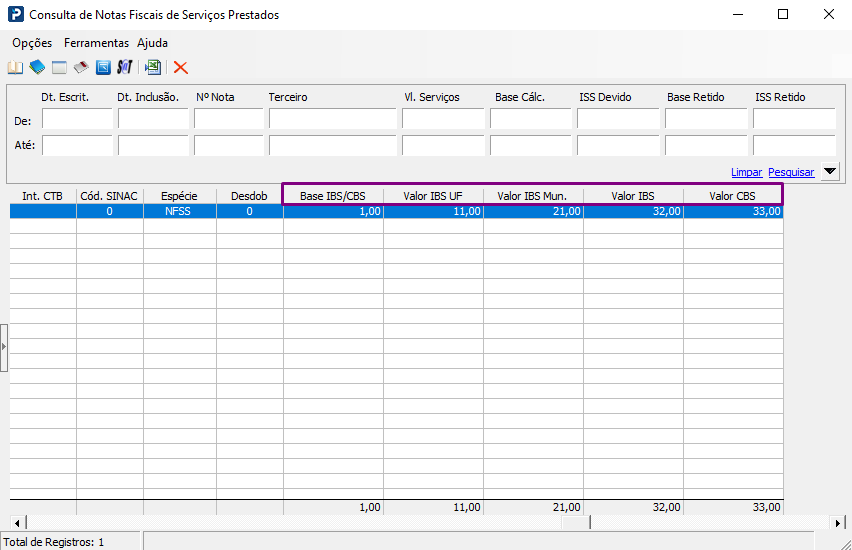This screenshot has width=852, height=550.
Task: Click the Pesquisar link
Action: [x=791, y=172]
